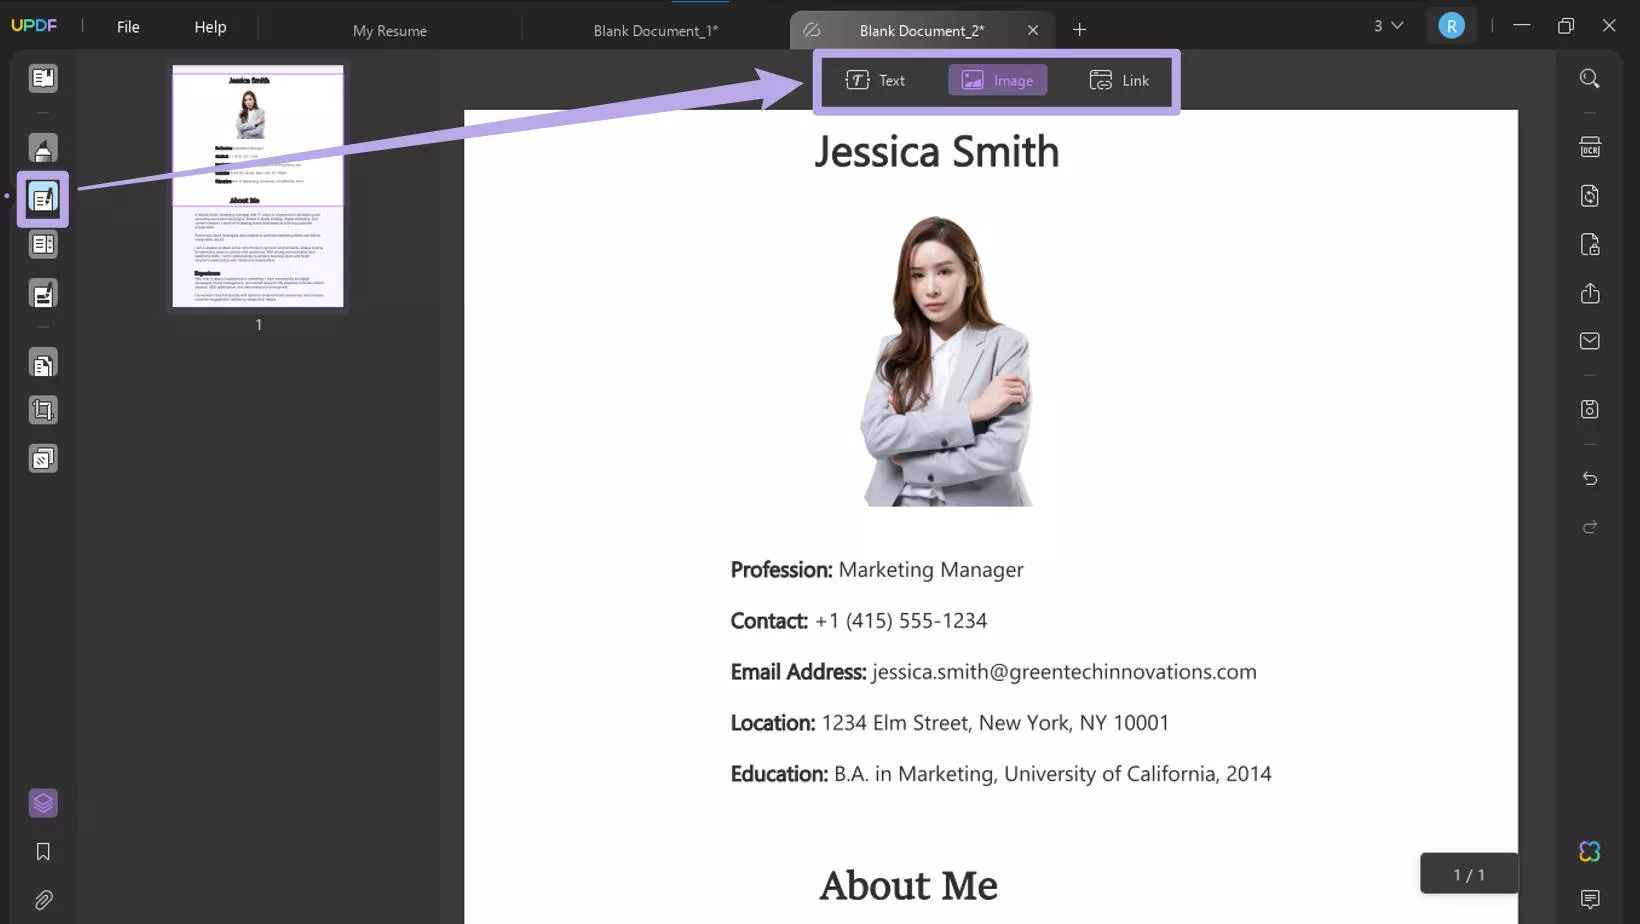This screenshot has height=924, width=1640.
Task: Enable Link editing mode
Action: pyautogui.click(x=1119, y=80)
